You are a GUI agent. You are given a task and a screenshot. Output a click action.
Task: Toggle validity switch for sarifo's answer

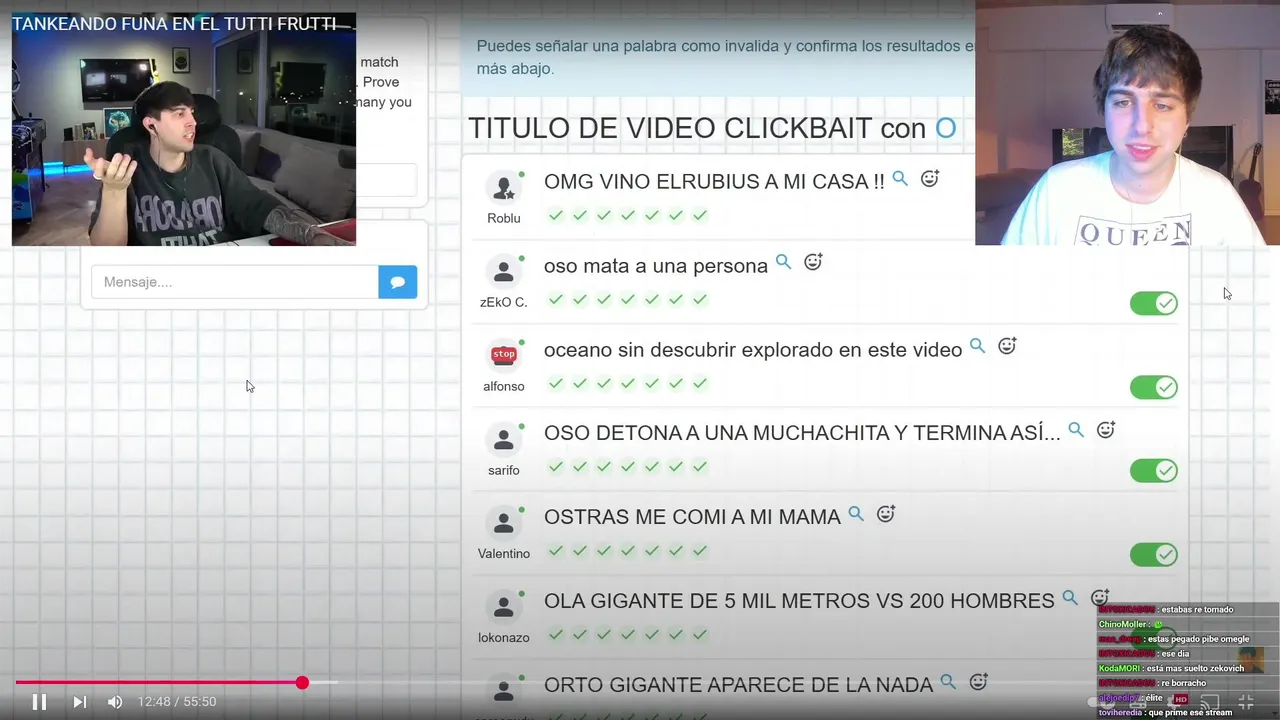click(1154, 471)
